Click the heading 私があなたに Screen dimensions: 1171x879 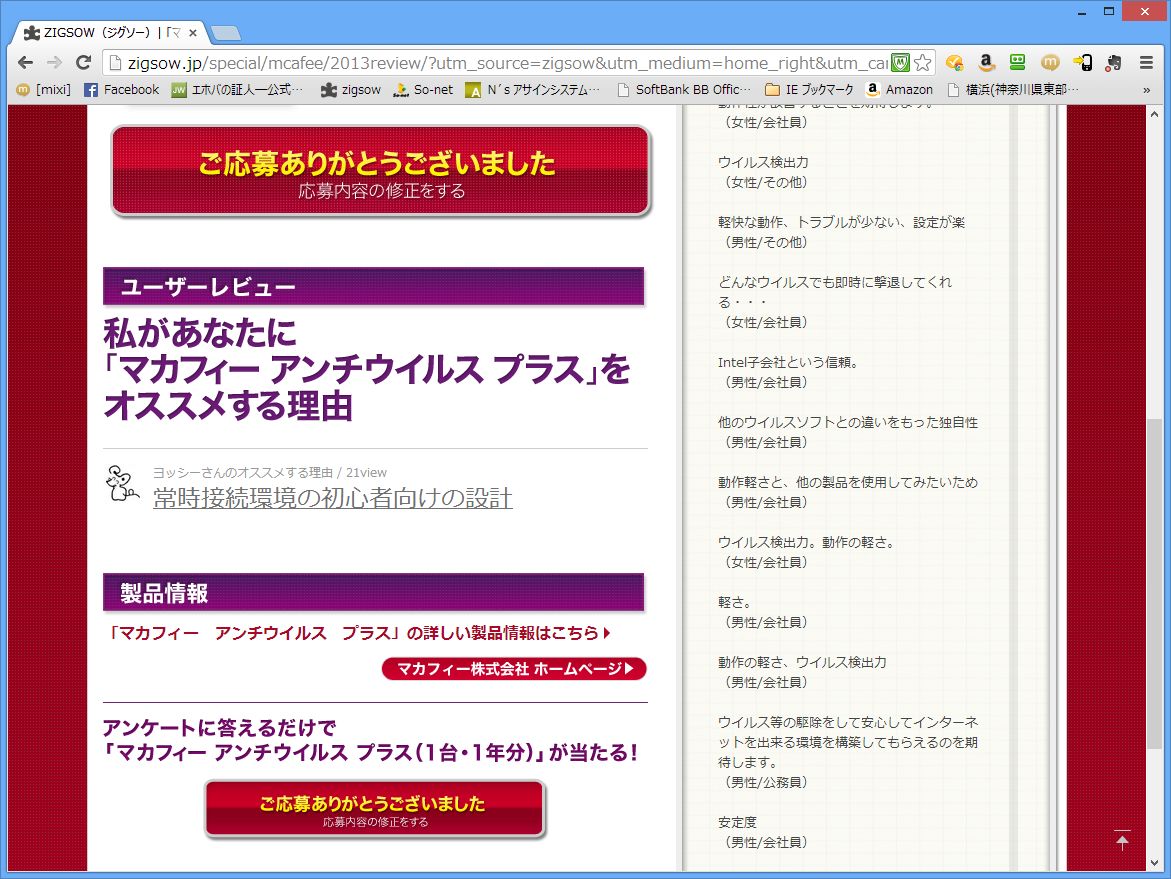tap(199, 333)
